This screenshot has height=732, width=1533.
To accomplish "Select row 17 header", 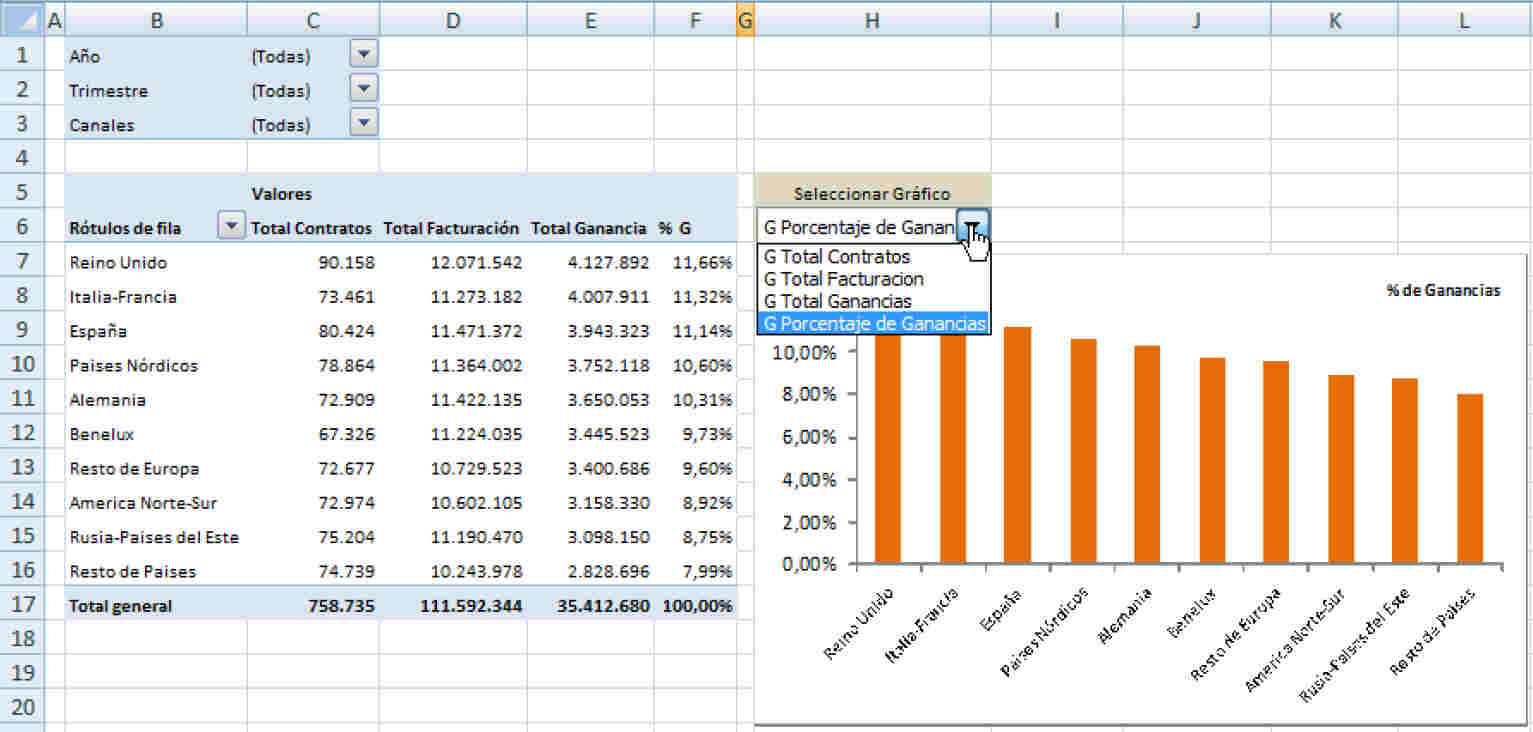I will [22, 605].
